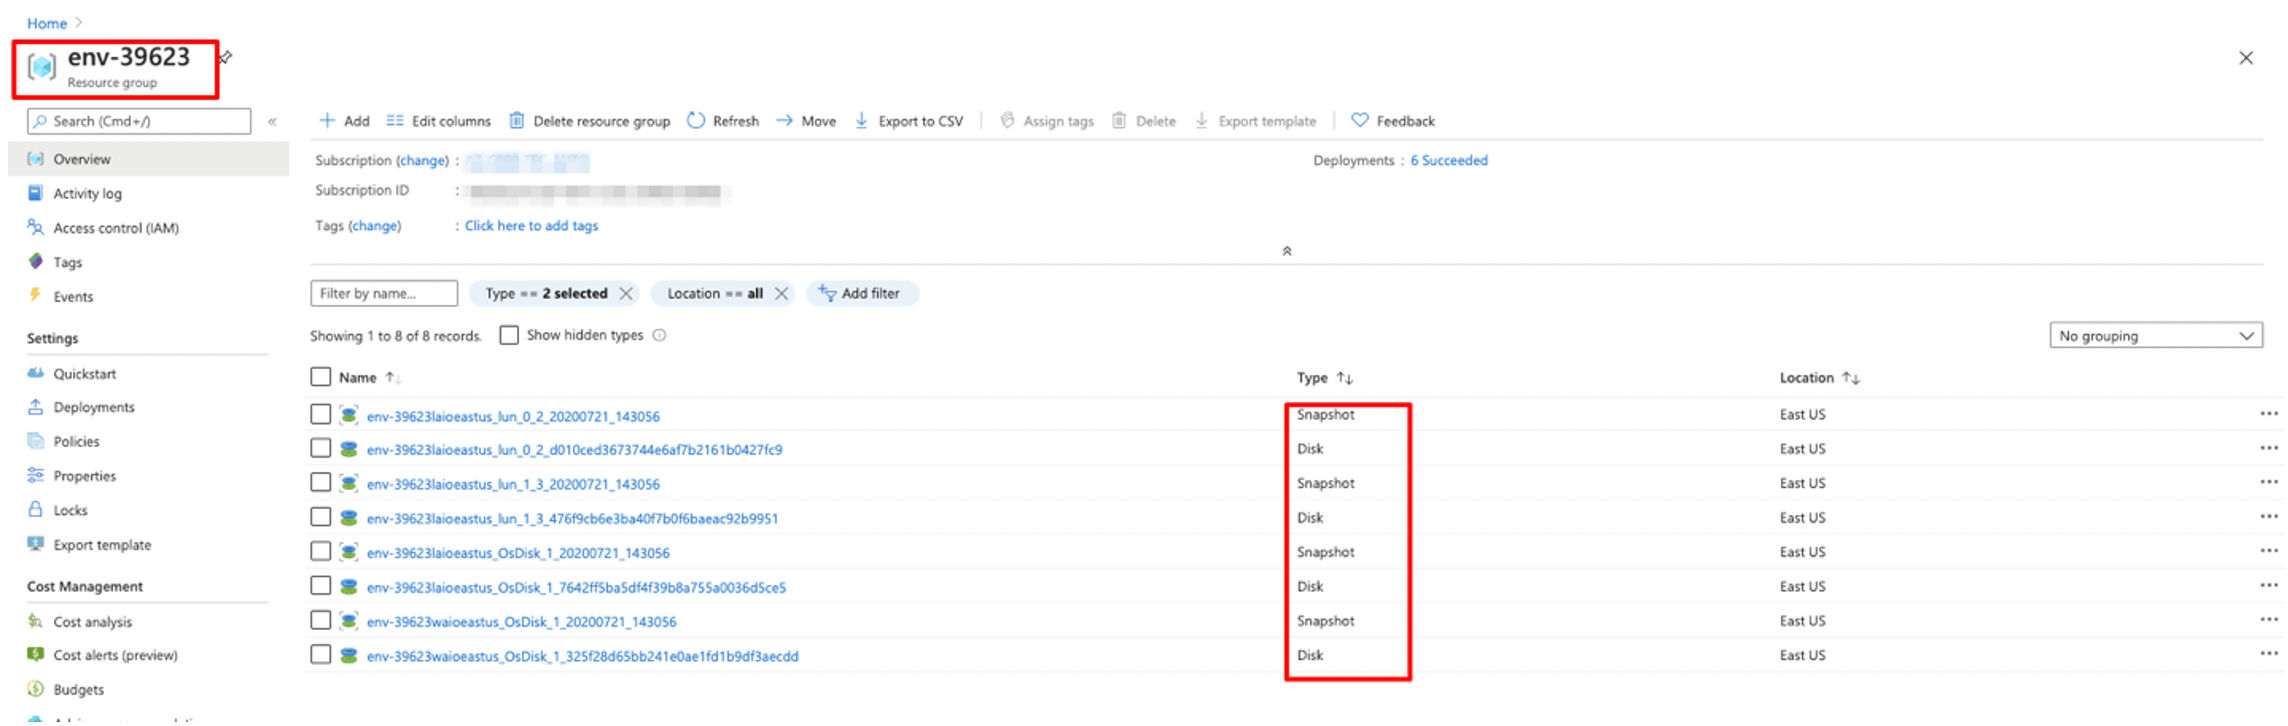Collapse the essentials section with double chevron
Screen dimensions: 2288x726
tap(1286, 251)
